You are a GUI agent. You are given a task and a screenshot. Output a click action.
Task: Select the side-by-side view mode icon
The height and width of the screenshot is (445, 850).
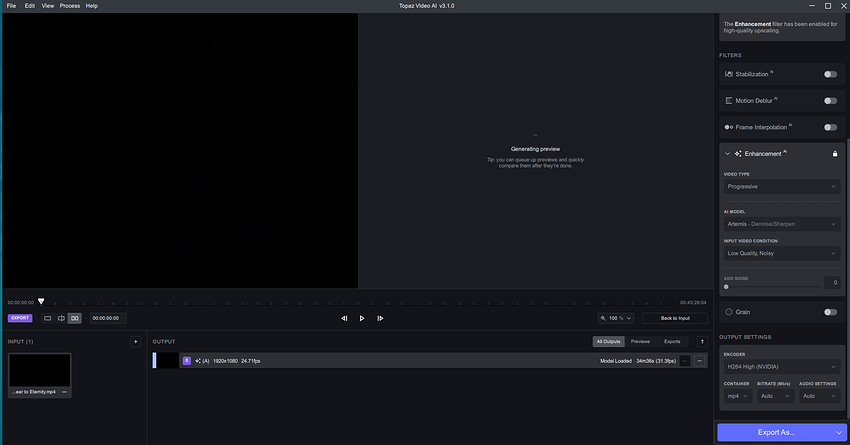pos(75,318)
